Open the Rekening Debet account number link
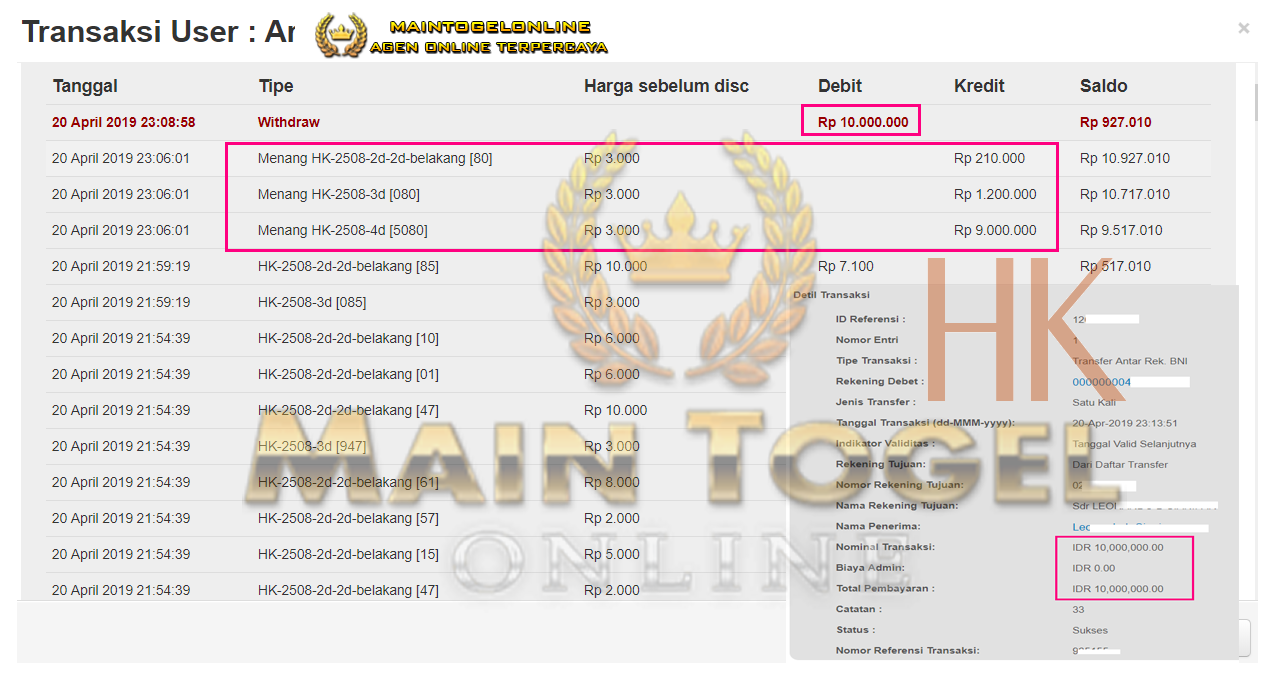 click(1101, 382)
